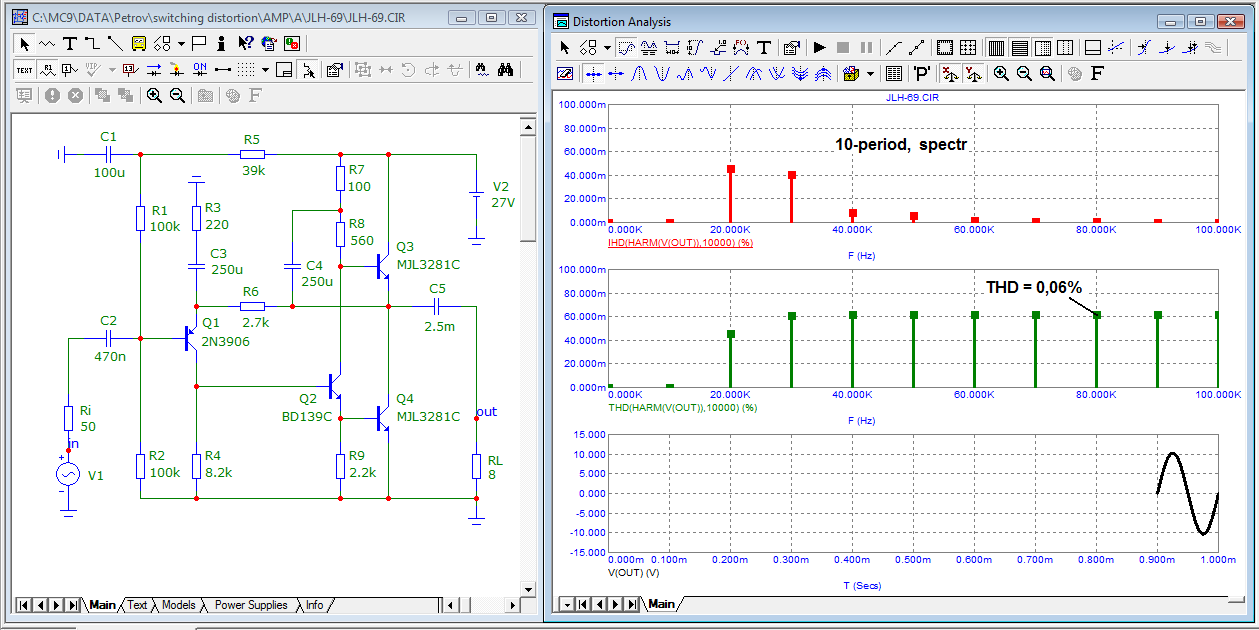
Task: Click last-tab navigation arrow in Distortion Analysis
Action: click(630, 604)
